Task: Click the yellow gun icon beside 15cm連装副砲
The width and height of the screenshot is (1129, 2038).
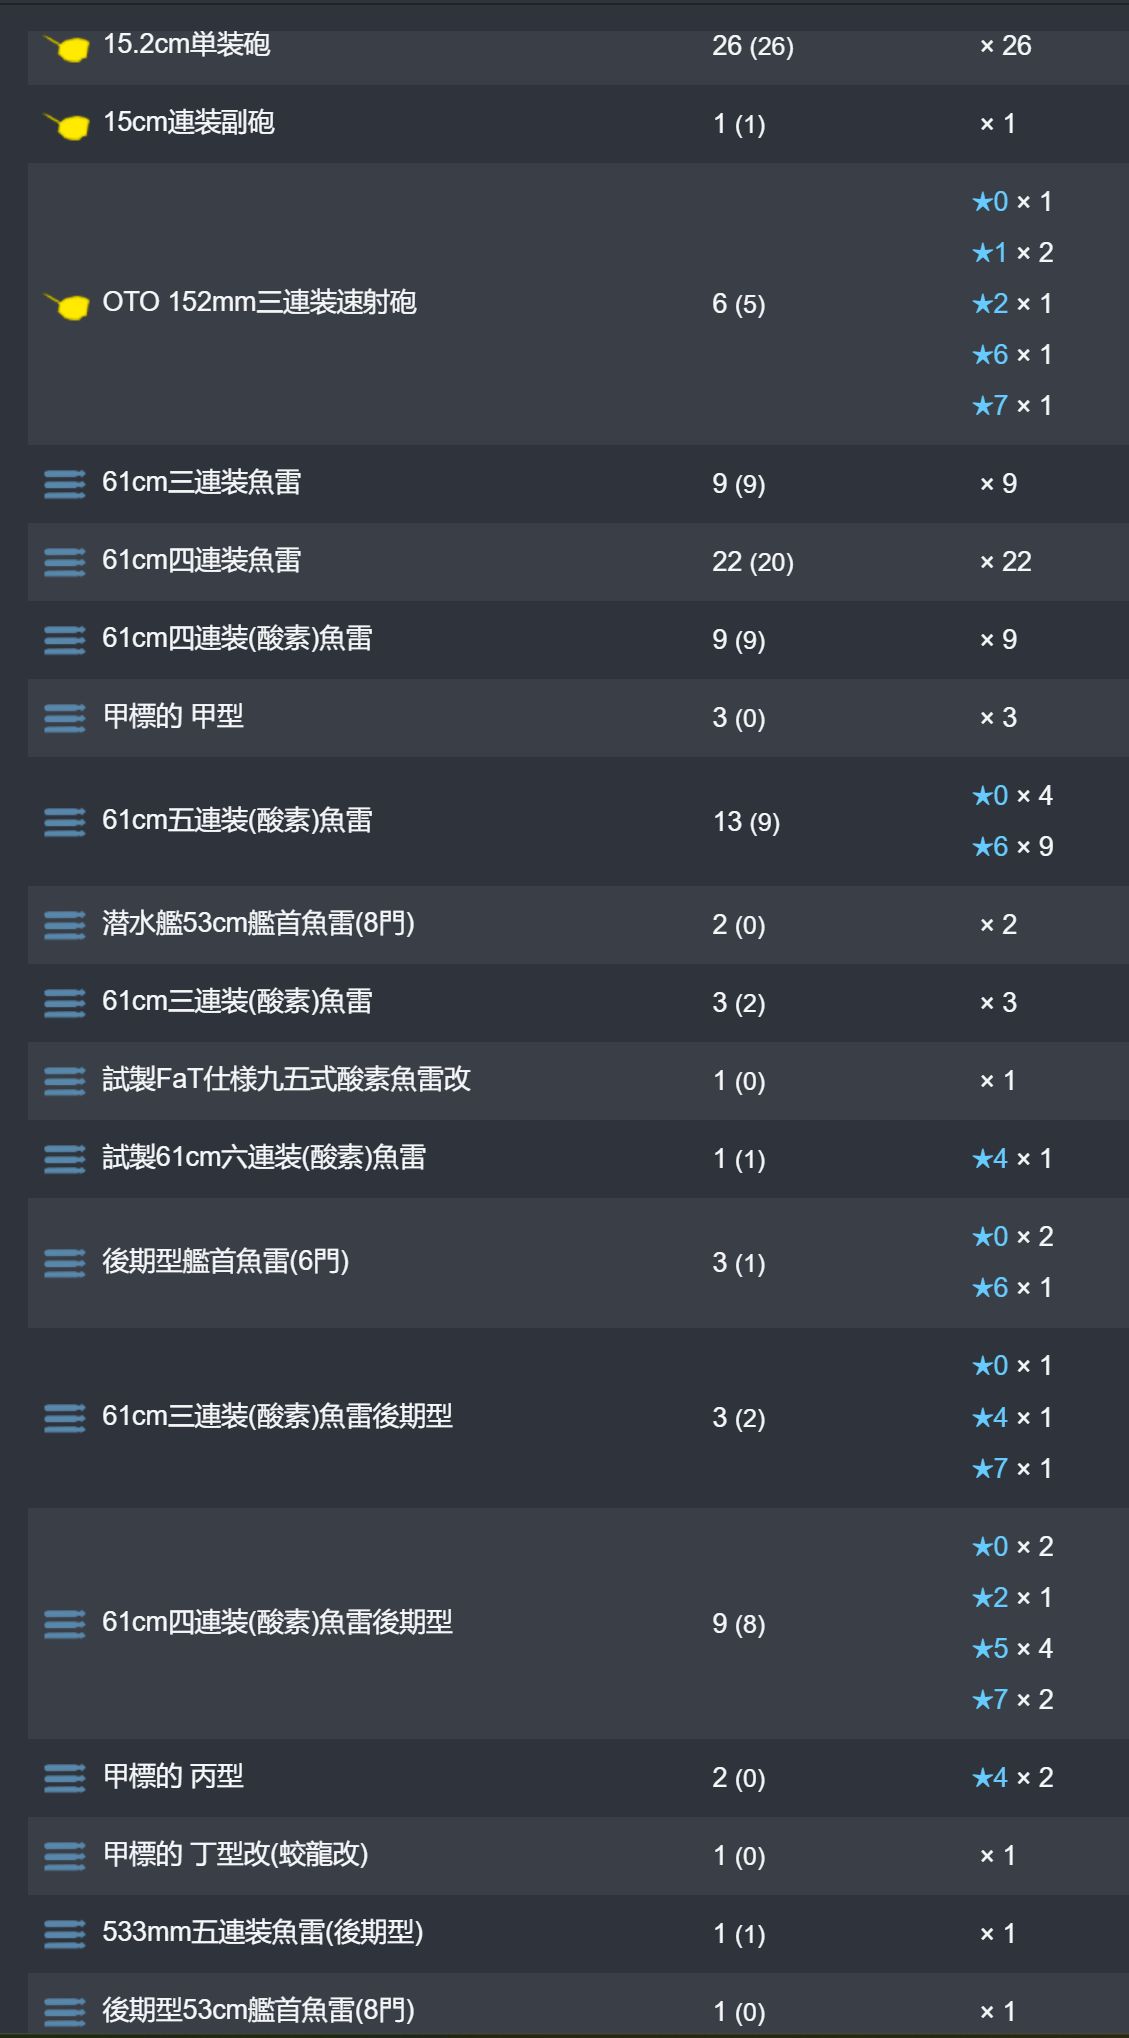Action: coord(66,124)
